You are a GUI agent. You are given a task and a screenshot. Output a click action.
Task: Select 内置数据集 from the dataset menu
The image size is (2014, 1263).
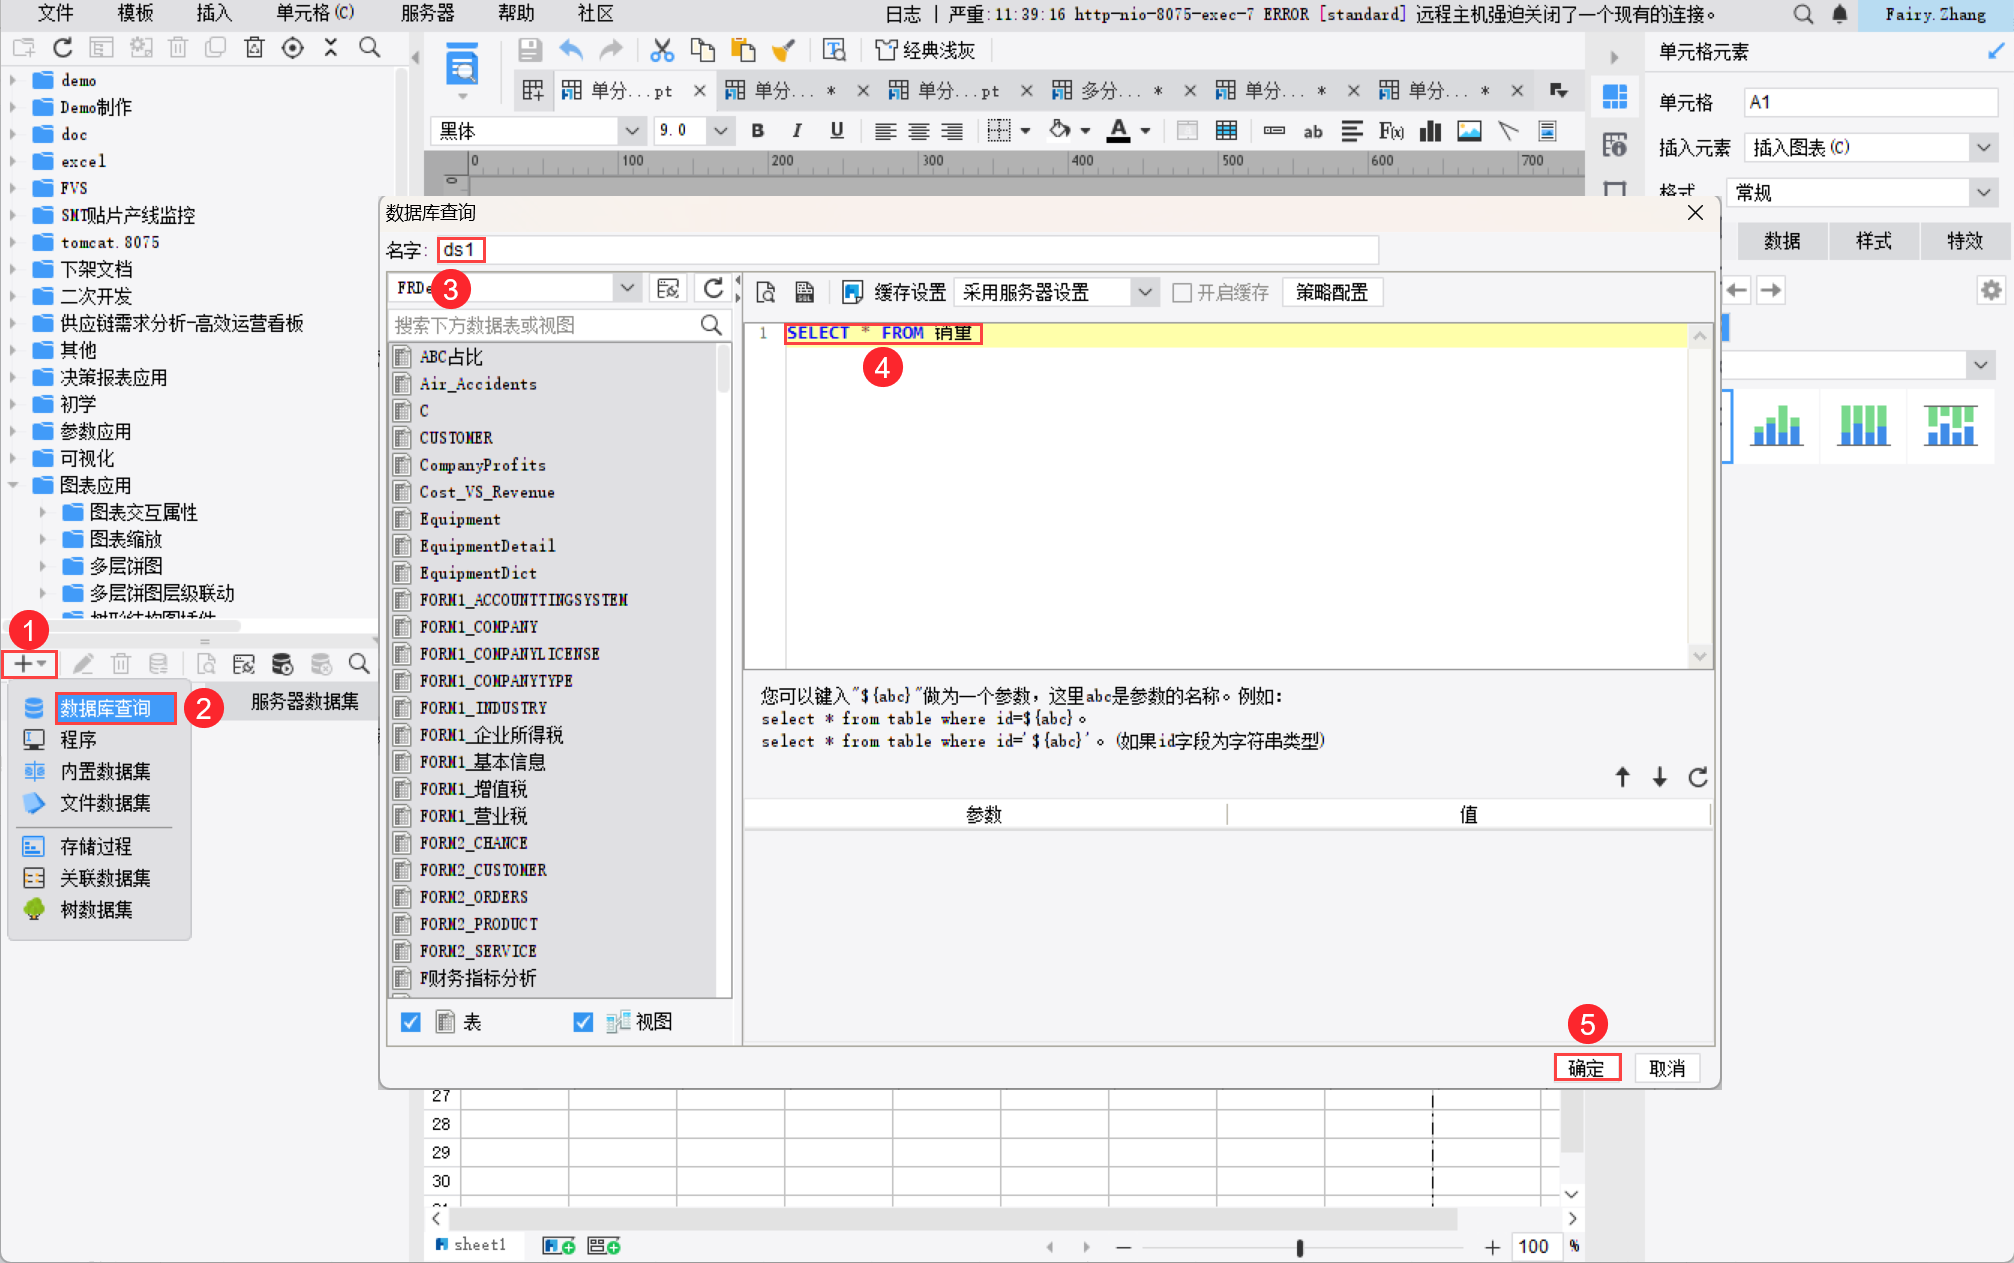105,771
